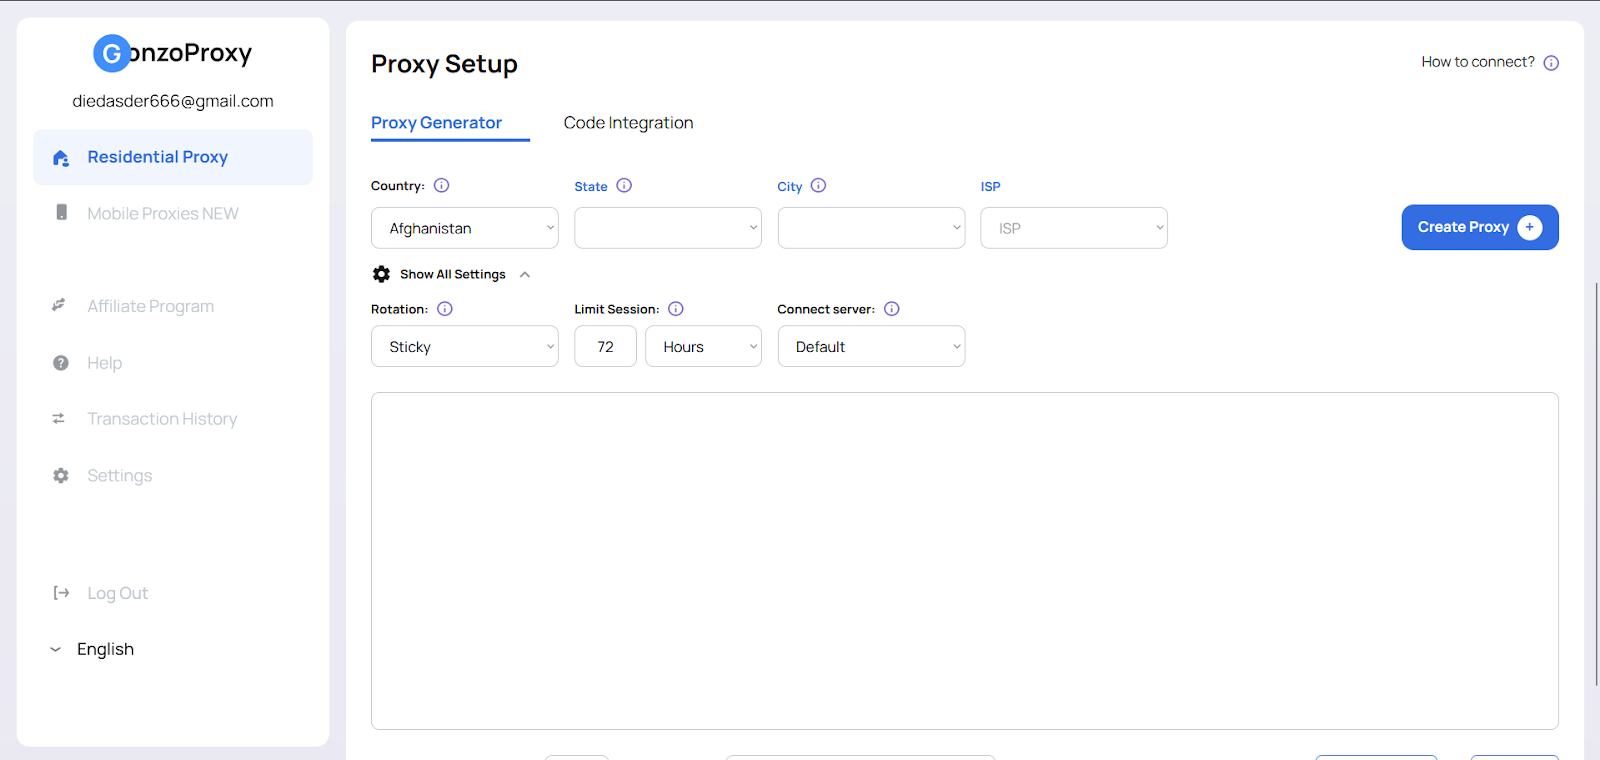Click the GonzoProxy logo icon
Viewport: 1600px width, 760px height.
coord(111,53)
